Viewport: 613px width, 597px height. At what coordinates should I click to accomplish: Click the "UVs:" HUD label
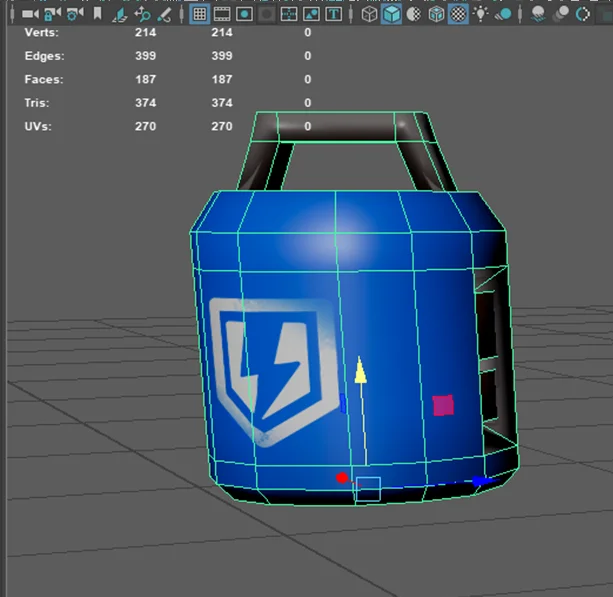pos(38,126)
